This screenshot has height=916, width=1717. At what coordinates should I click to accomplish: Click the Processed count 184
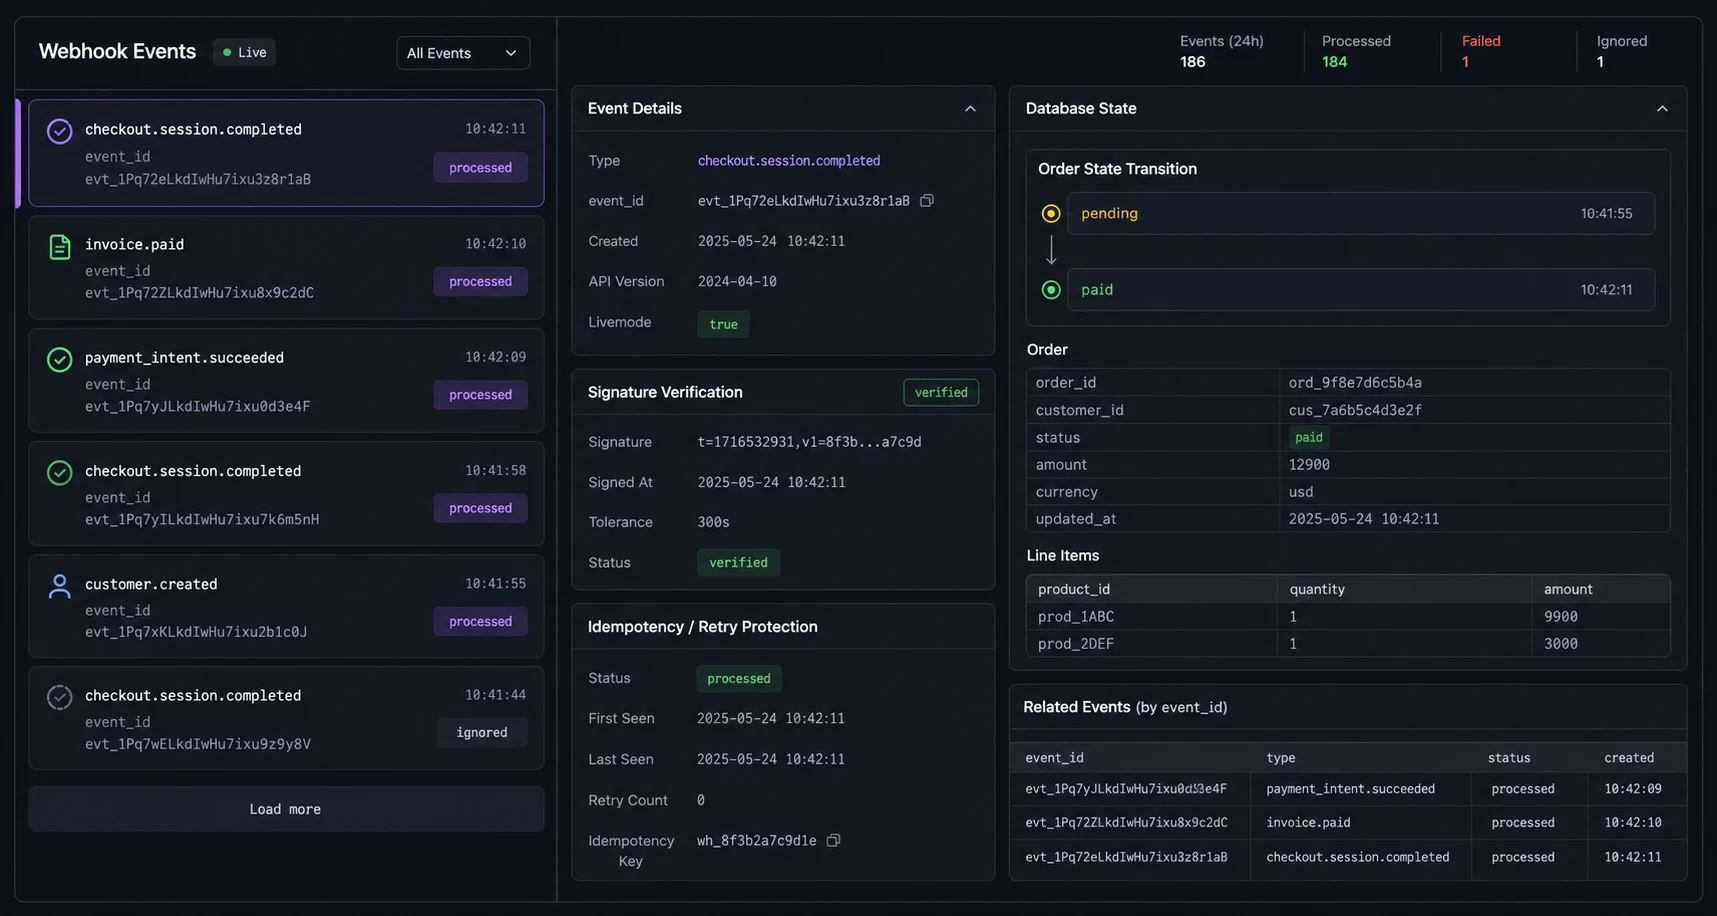(x=1334, y=62)
